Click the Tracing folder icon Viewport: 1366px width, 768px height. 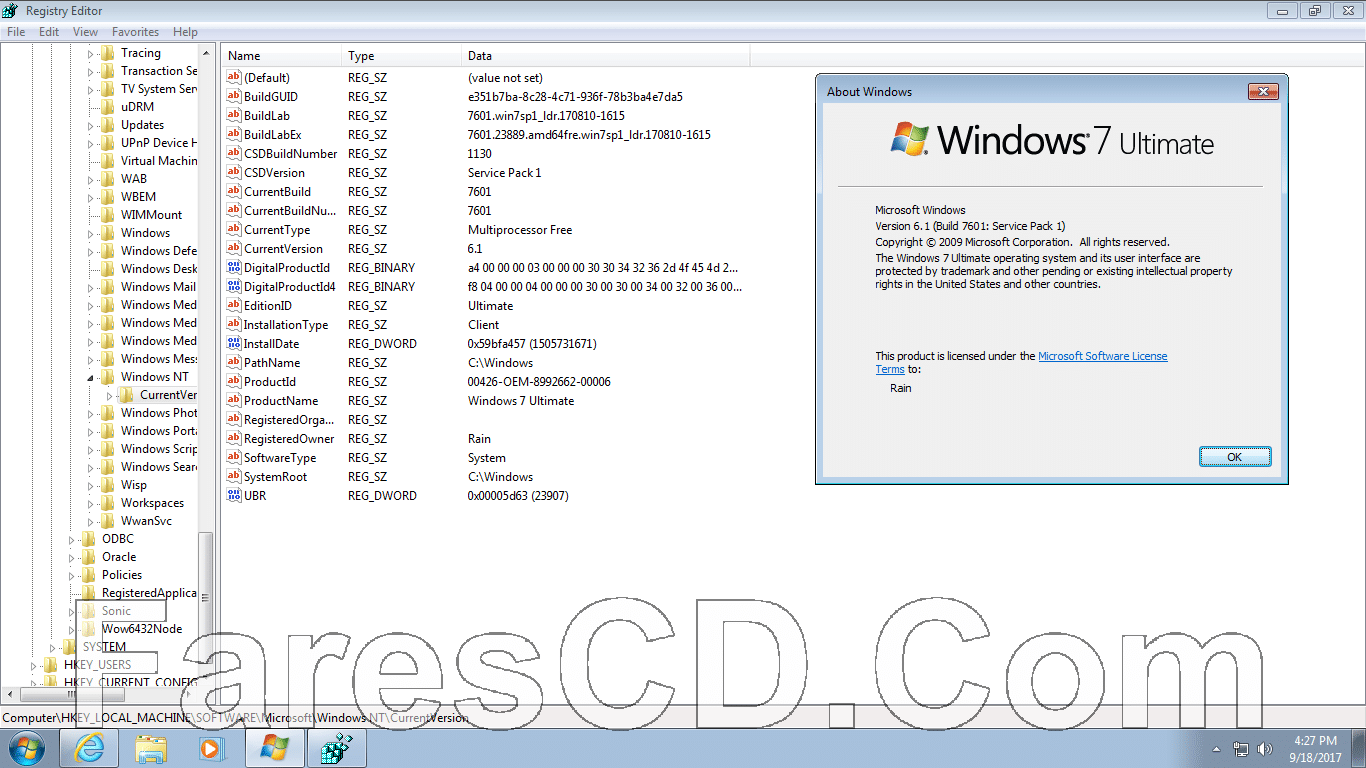(108, 53)
